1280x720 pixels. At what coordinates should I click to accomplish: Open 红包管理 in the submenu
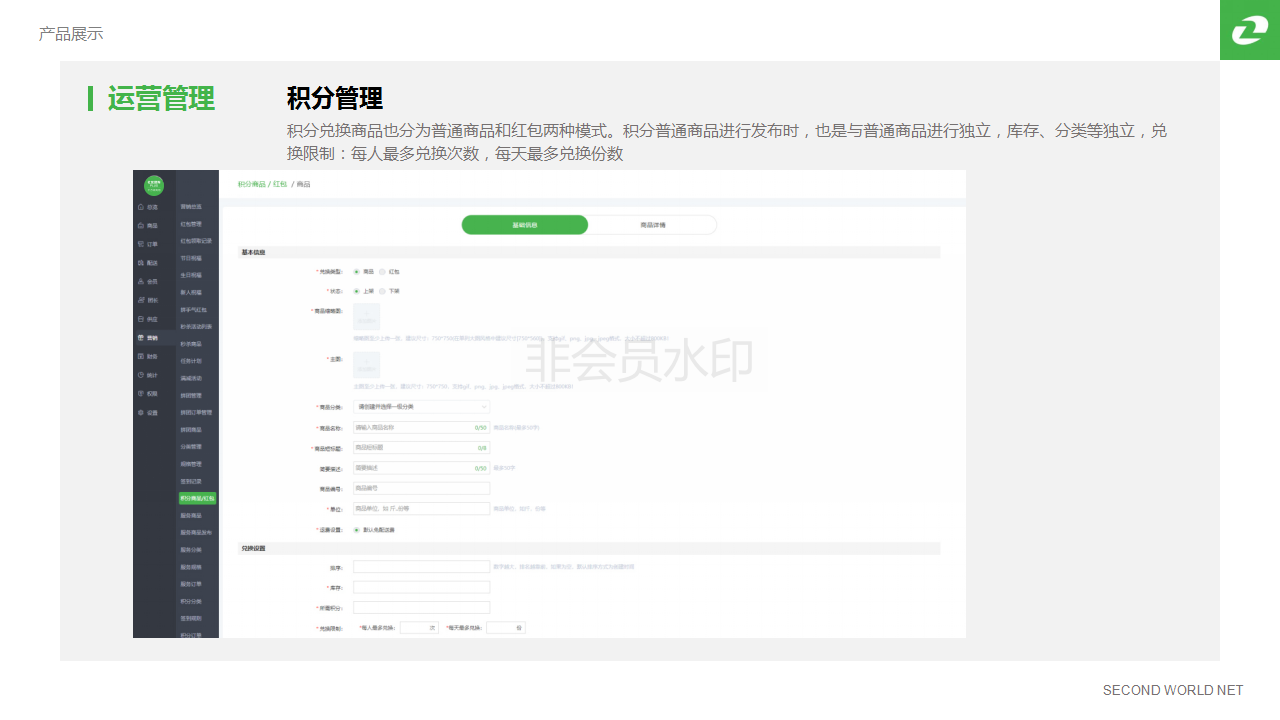191,224
